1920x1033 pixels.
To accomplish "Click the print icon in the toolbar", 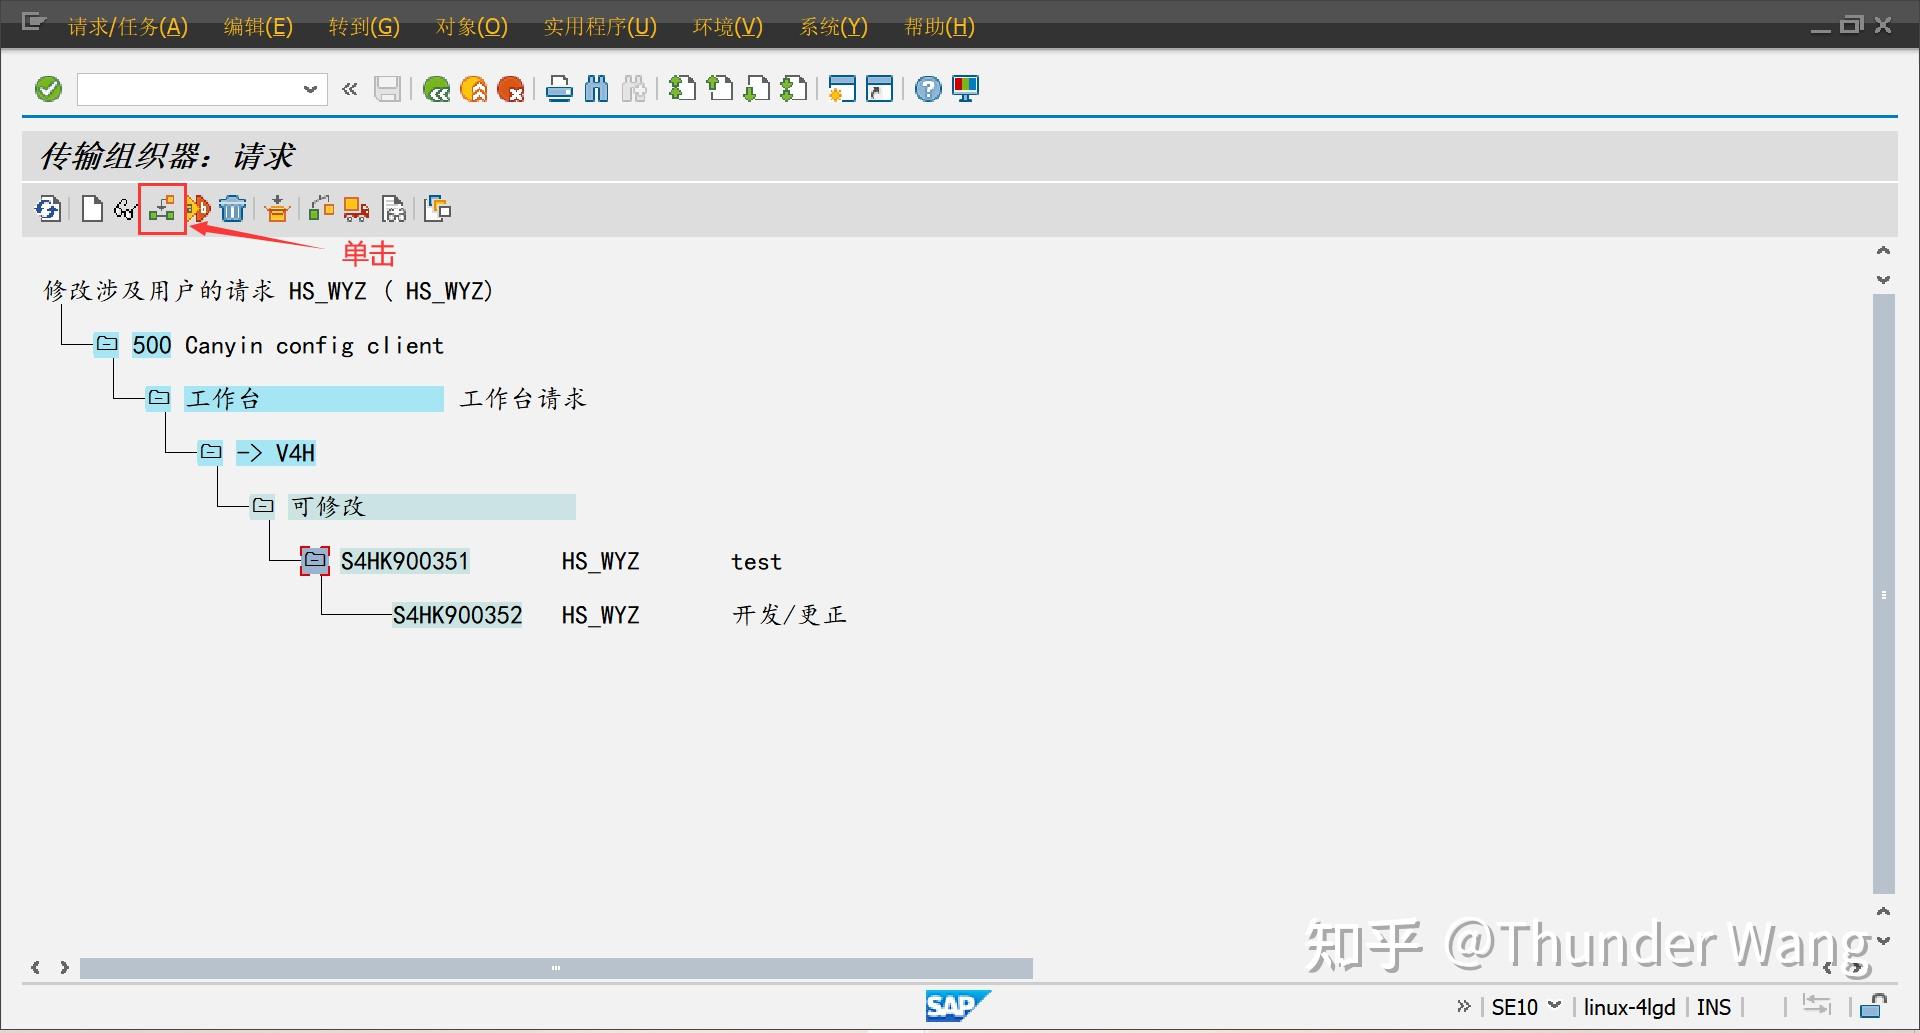I will pyautogui.click(x=559, y=88).
